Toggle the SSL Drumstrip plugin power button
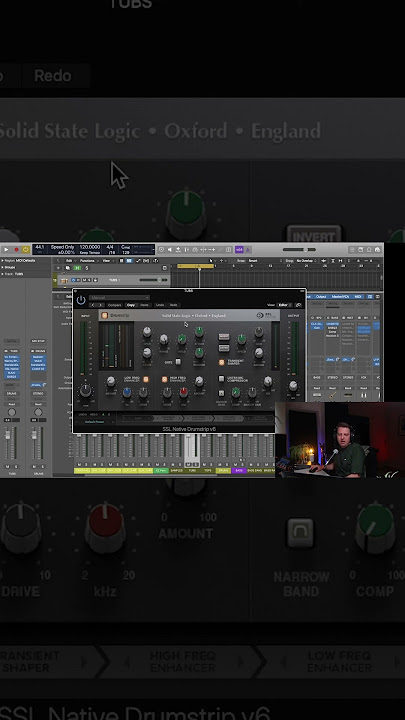405x720 pixels. click(81, 300)
